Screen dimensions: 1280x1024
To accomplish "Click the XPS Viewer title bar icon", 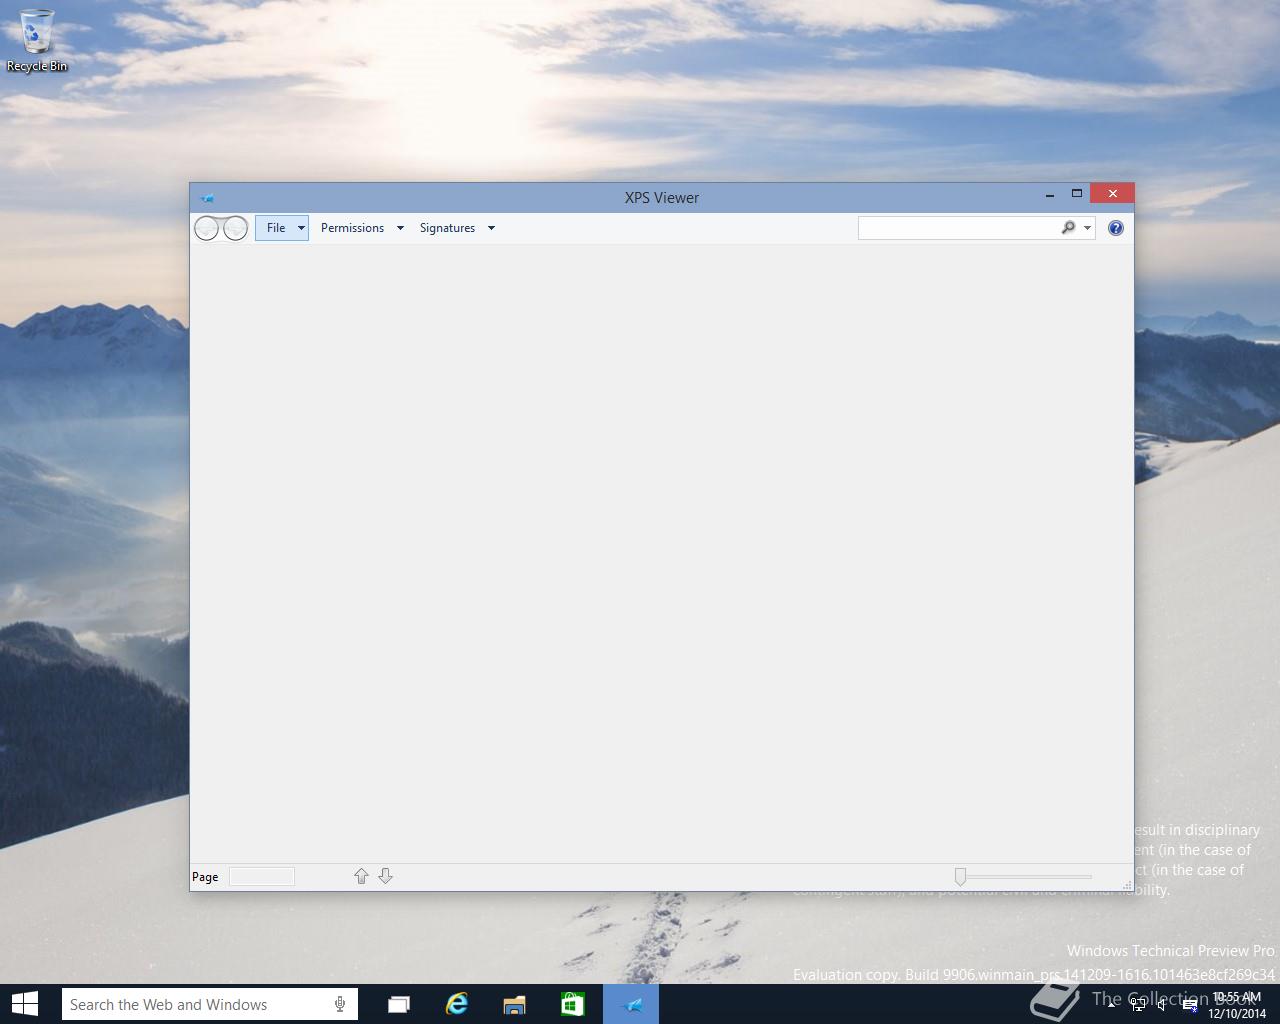I will 207,197.
